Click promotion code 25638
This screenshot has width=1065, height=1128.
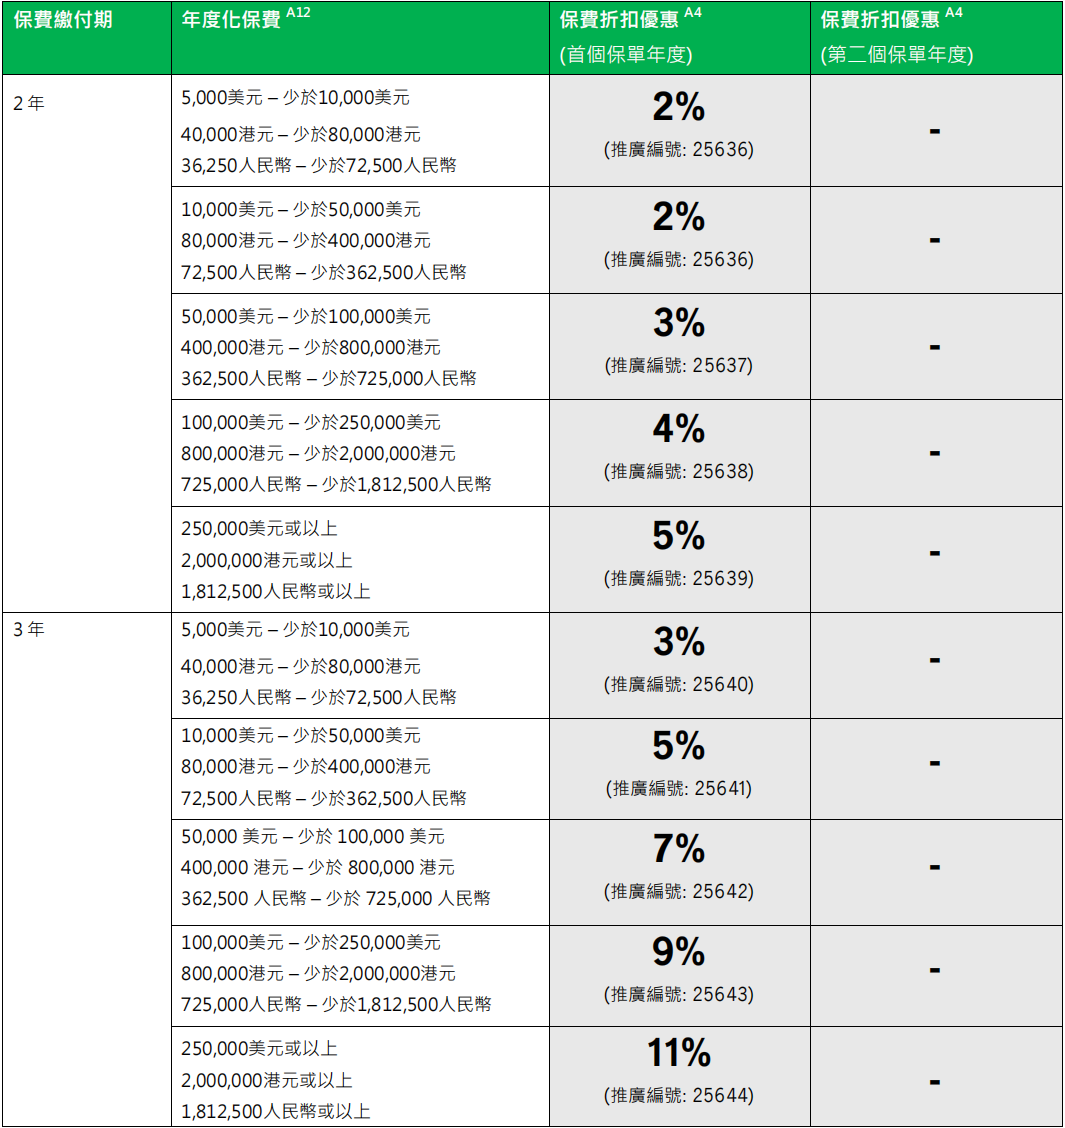722,471
